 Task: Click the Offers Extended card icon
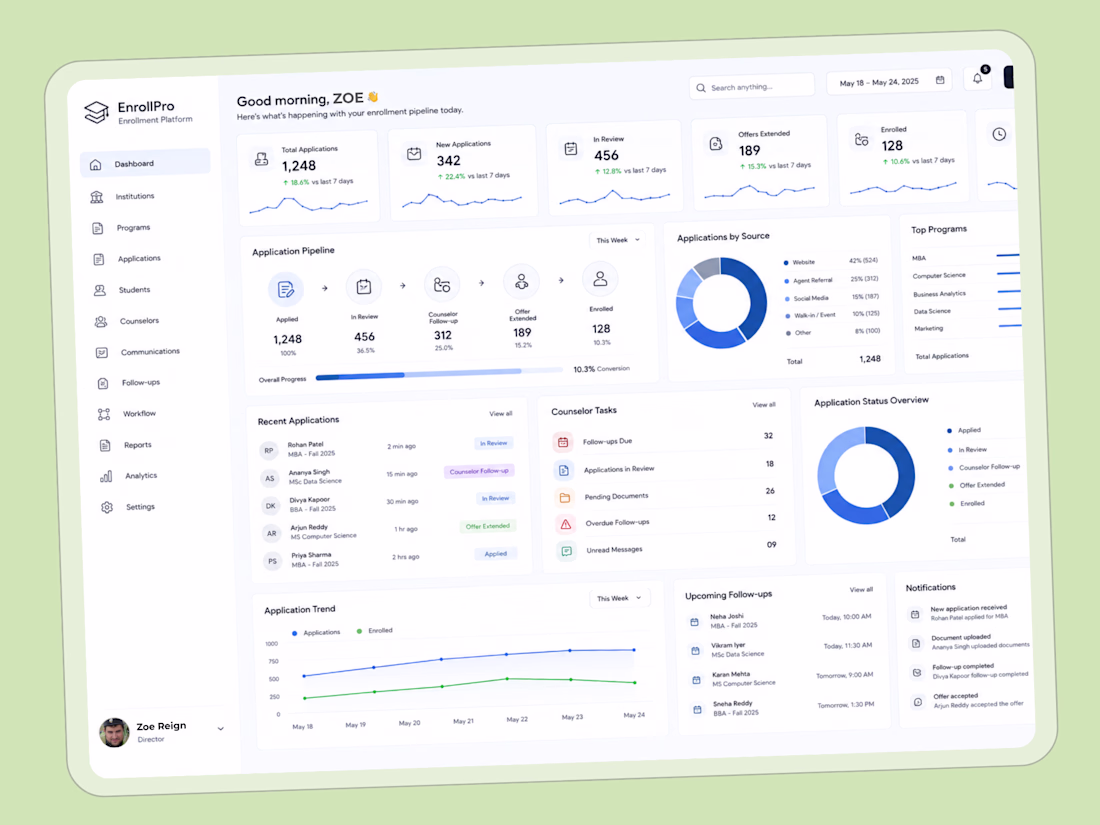coord(716,144)
